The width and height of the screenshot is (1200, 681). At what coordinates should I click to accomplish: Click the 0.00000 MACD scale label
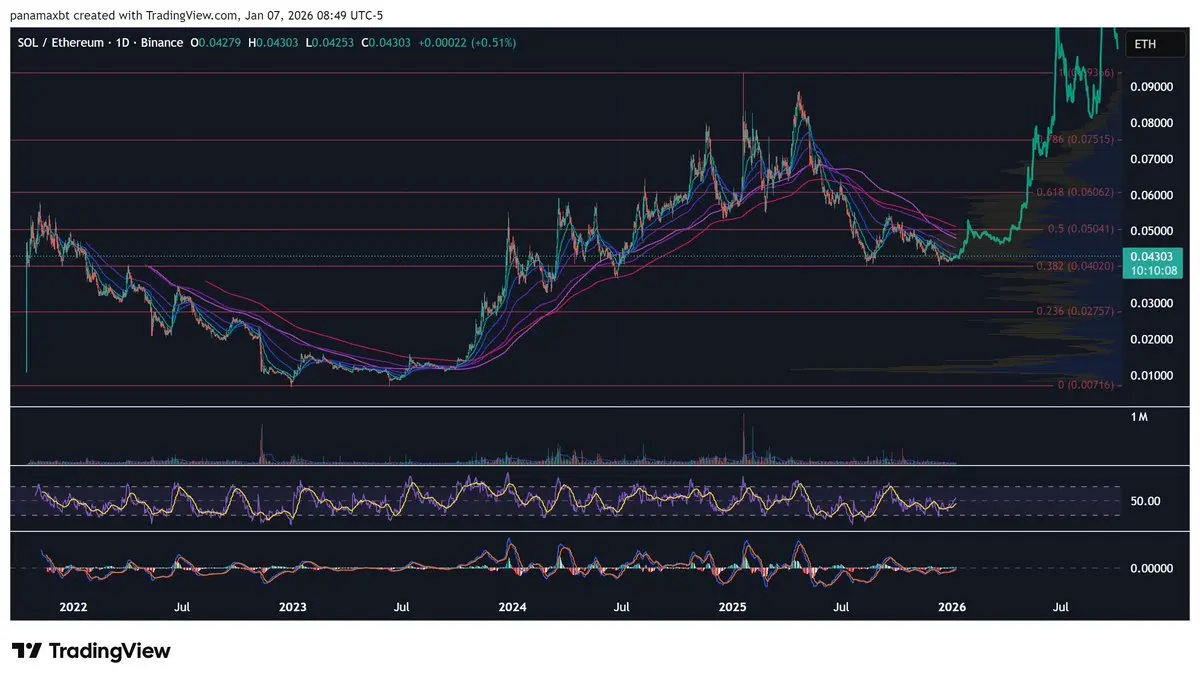[1152, 568]
